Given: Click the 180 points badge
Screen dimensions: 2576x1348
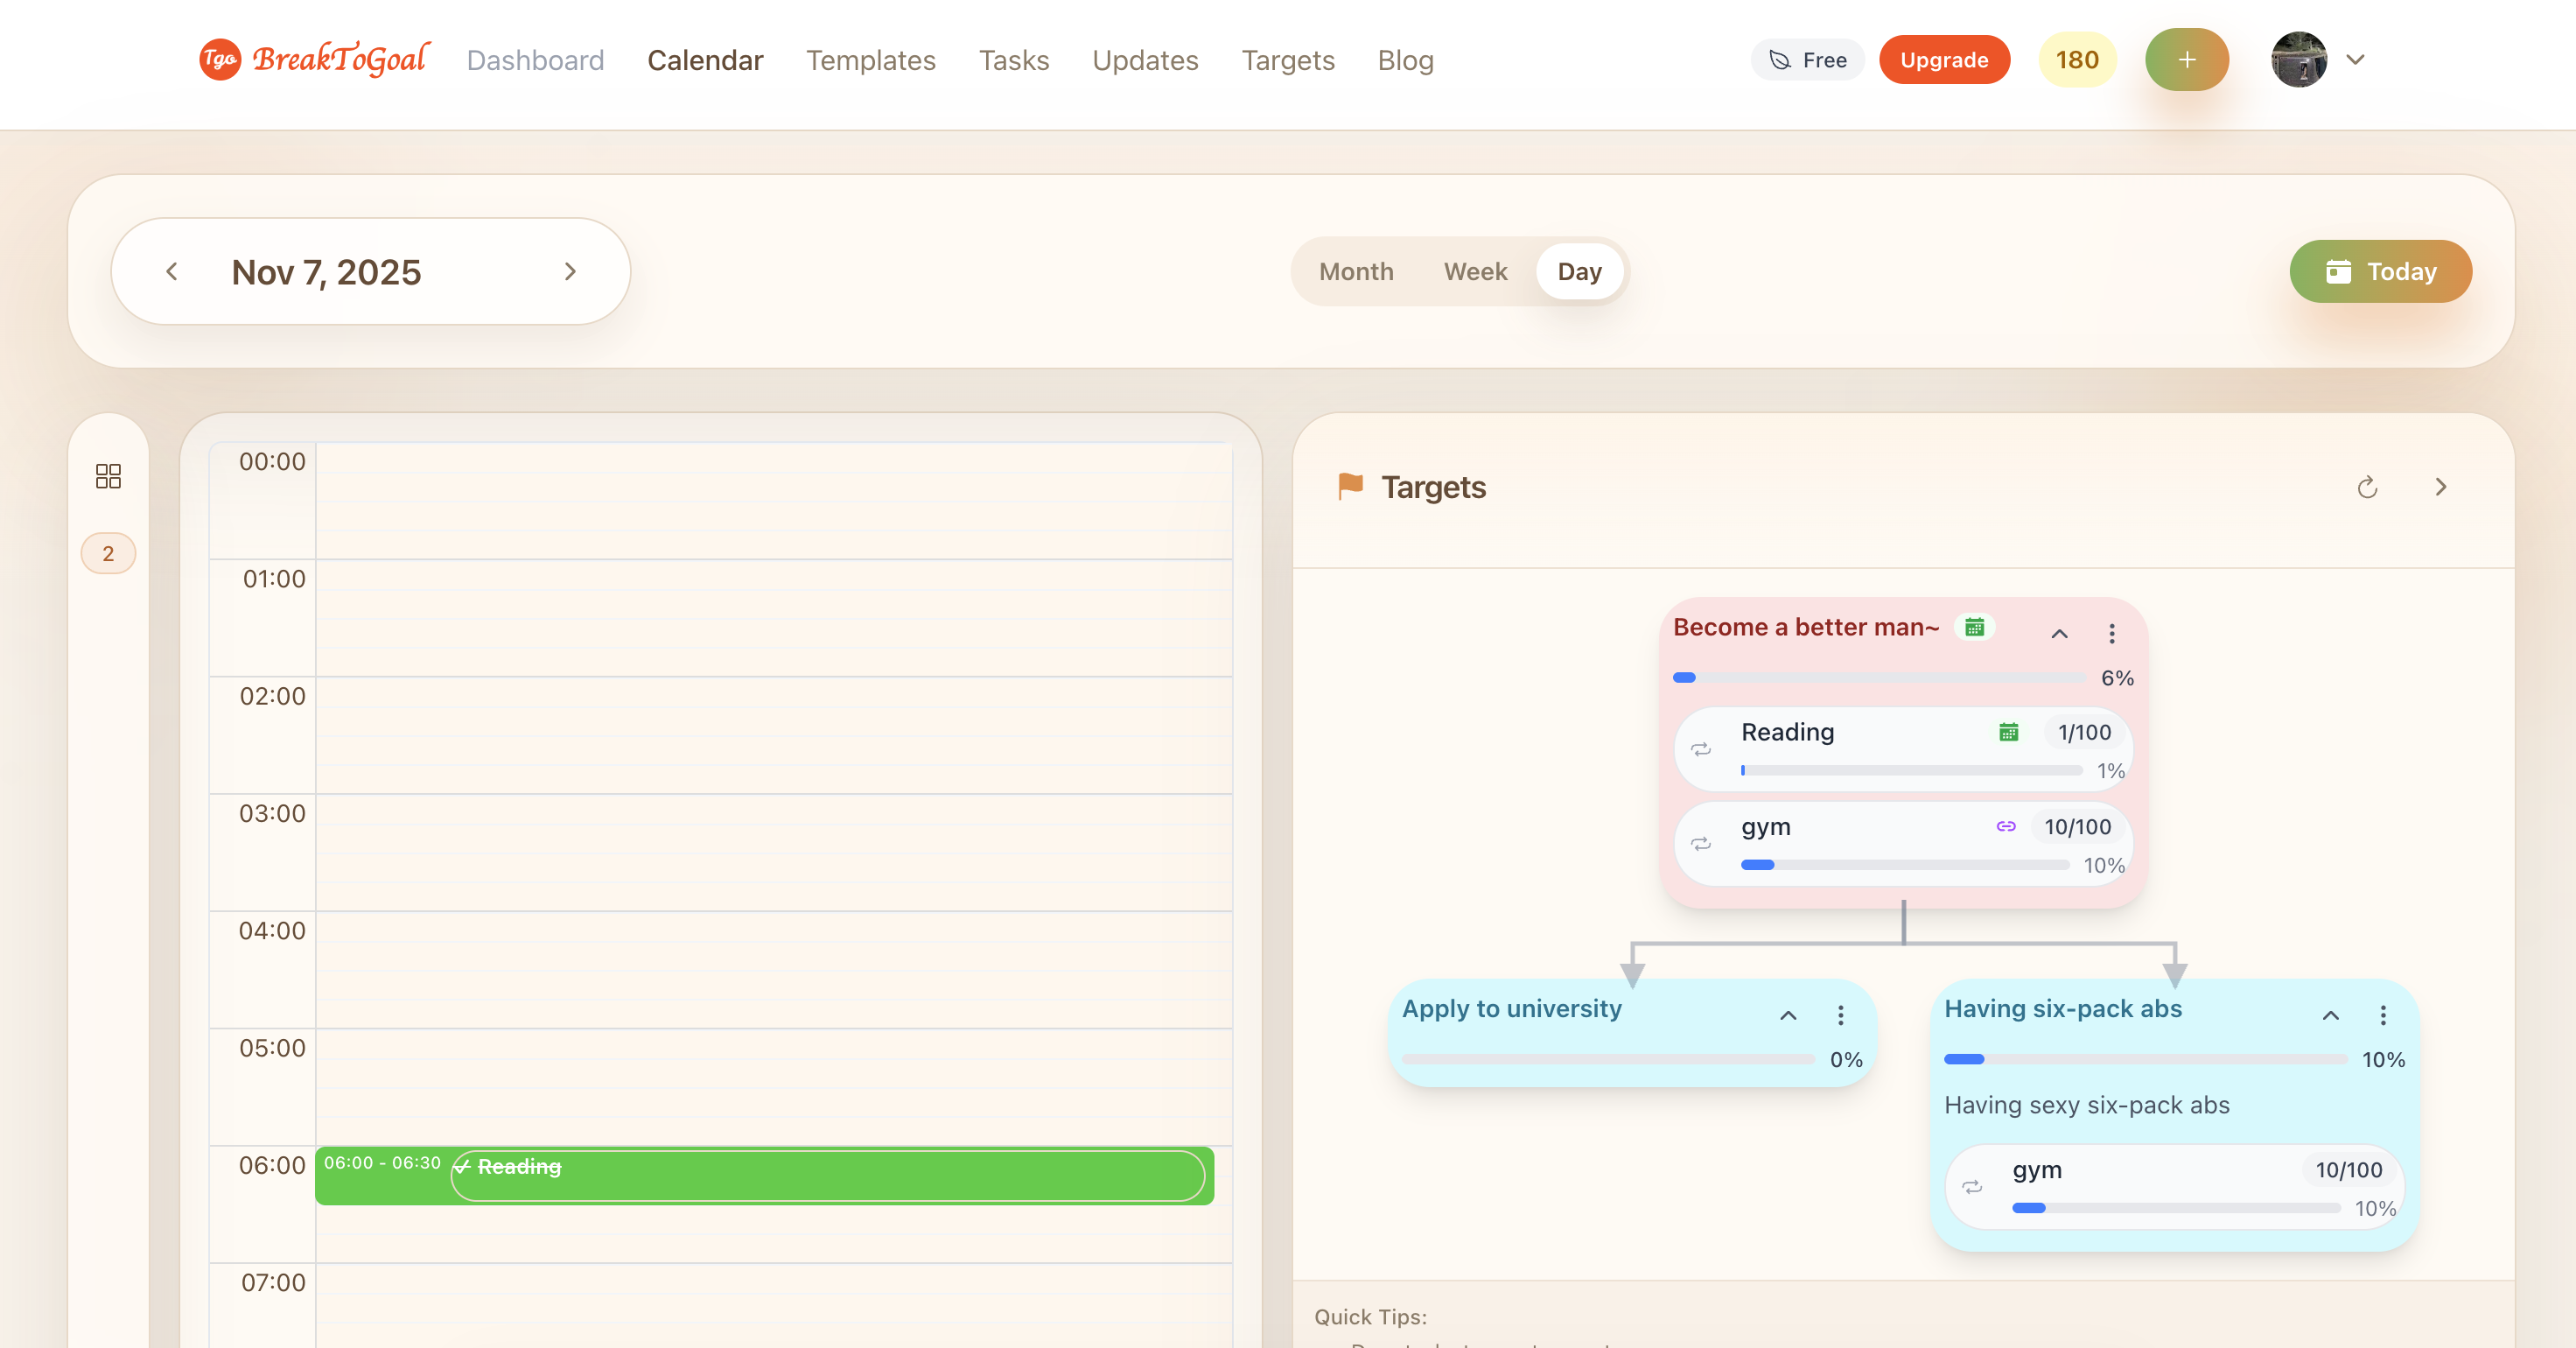Looking at the screenshot, I should (x=2076, y=60).
